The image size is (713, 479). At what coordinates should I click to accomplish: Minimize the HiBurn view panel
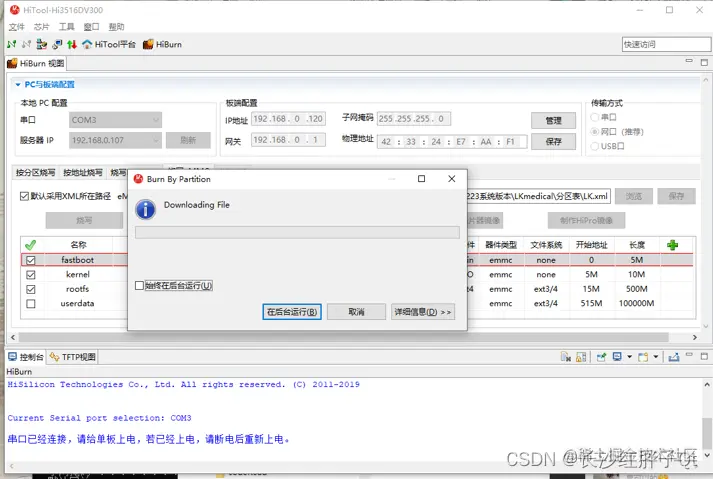pyautogui.click(x=689, y=61)
